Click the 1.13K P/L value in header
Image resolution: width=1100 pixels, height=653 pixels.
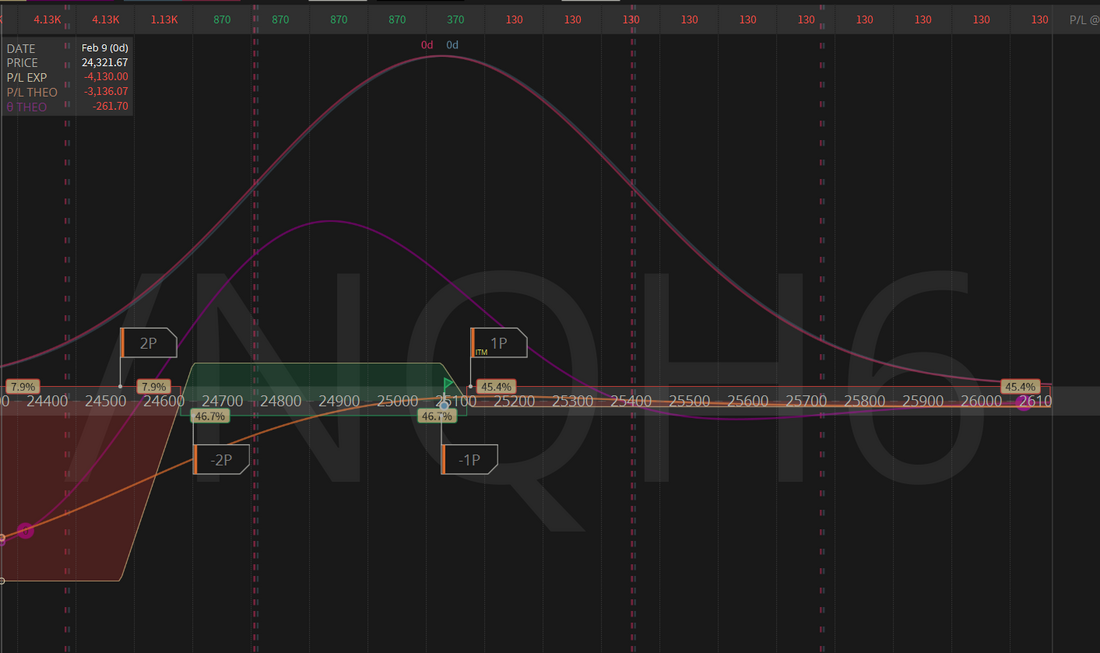(164, 20)
